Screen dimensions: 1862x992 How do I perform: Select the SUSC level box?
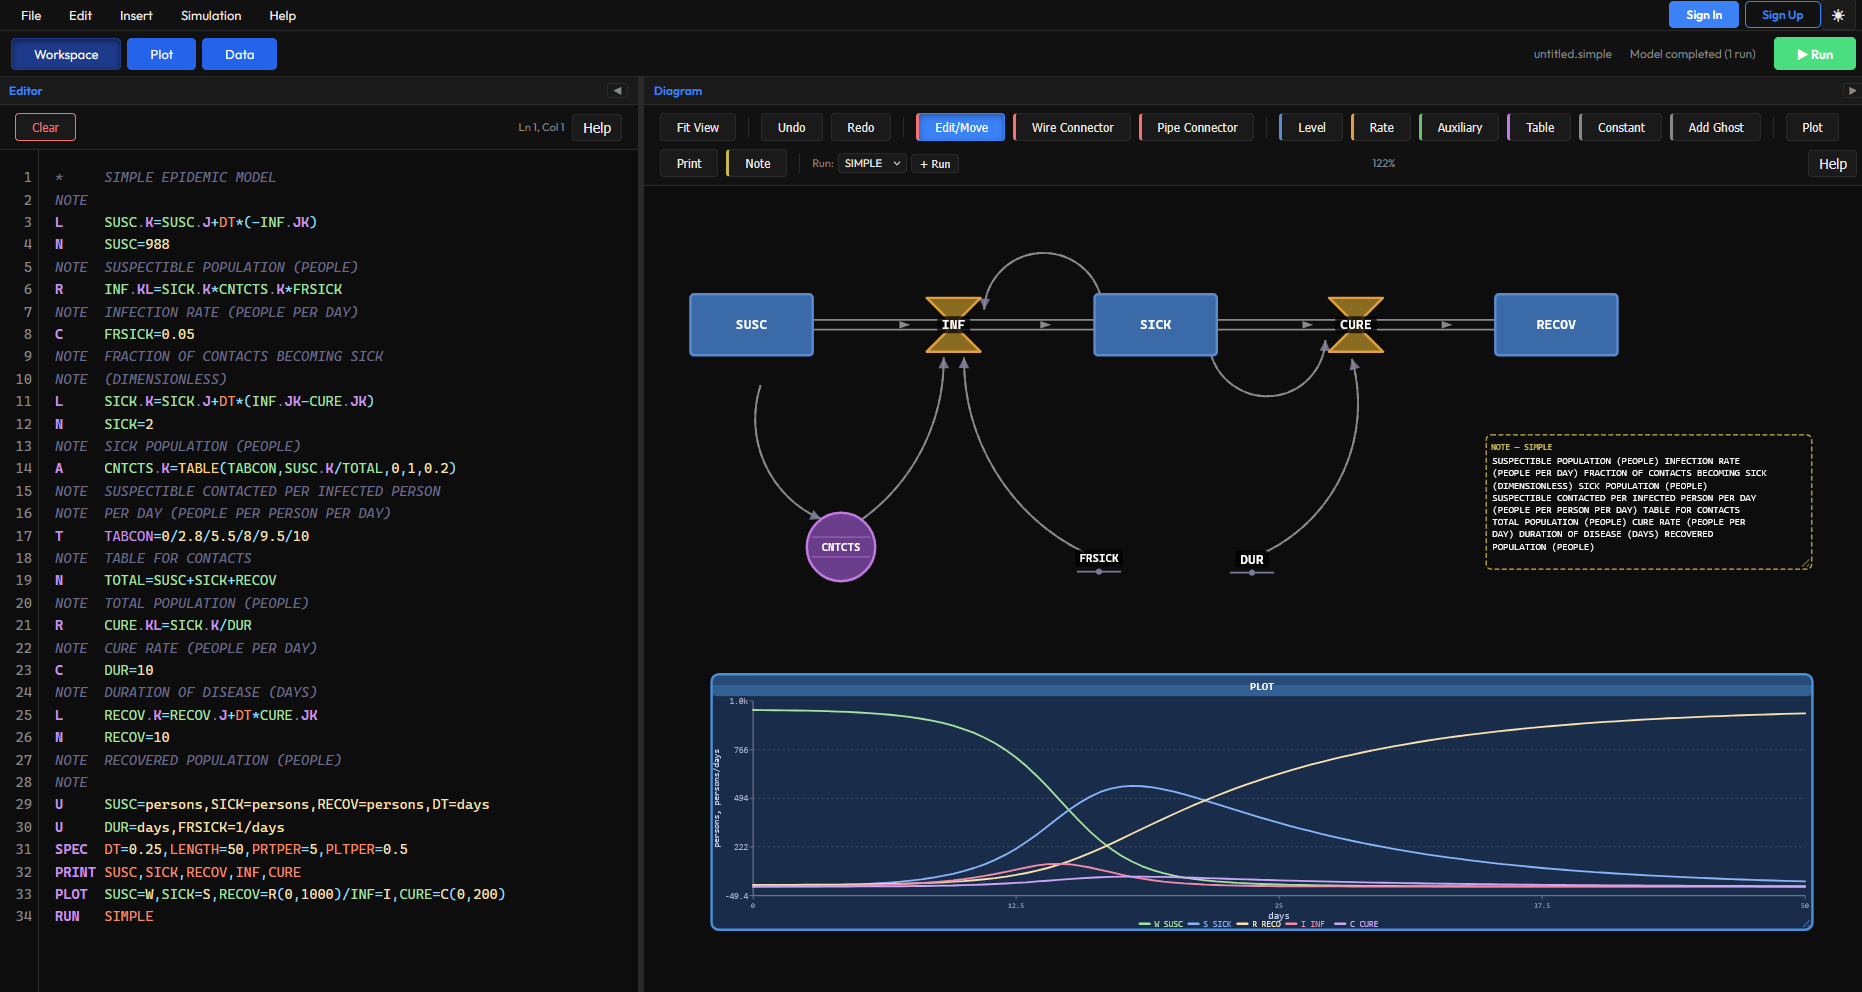751,325
